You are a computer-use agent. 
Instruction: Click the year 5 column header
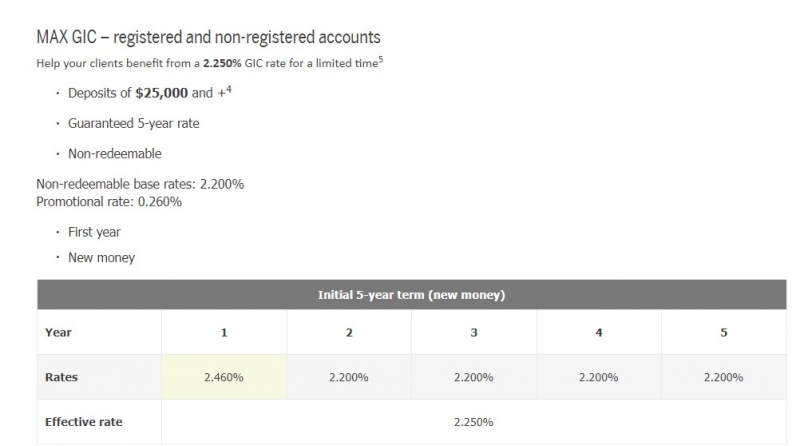(723, 332)
